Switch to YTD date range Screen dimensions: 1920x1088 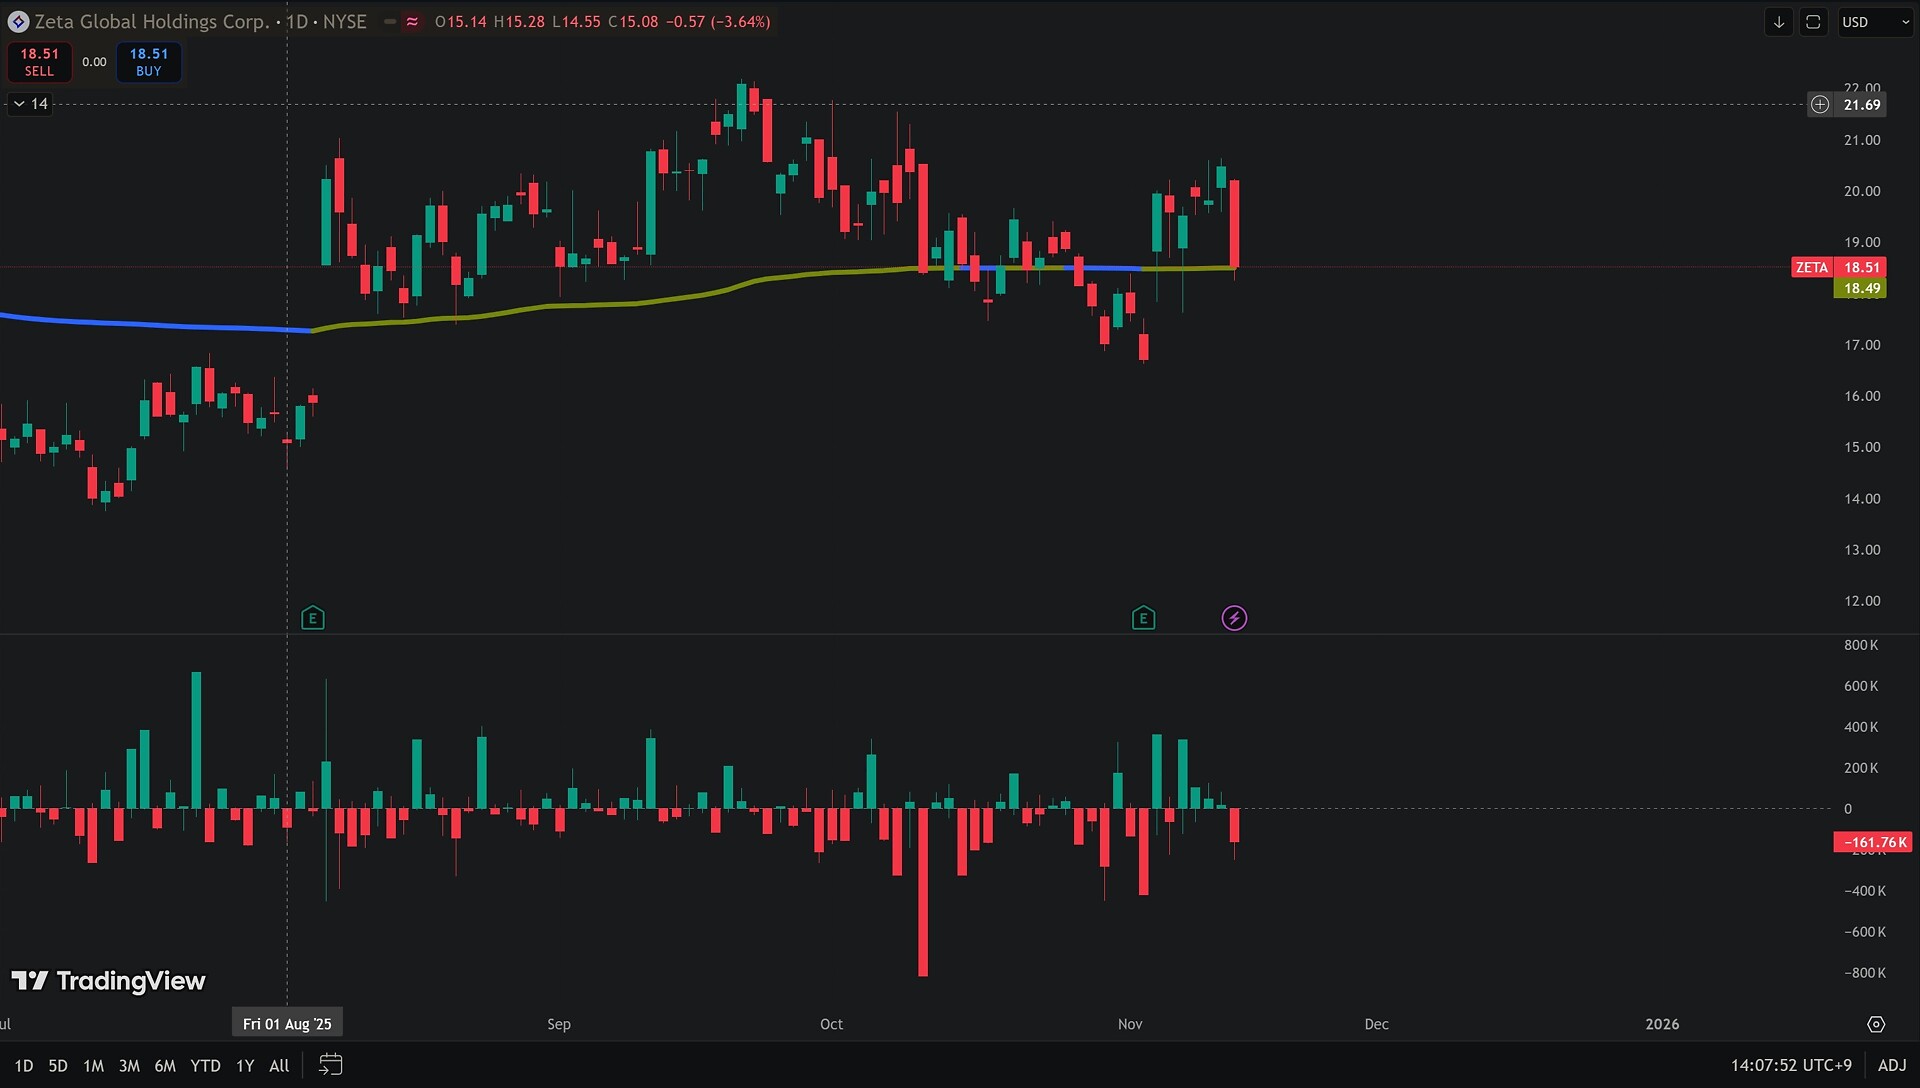(205, 1065)
